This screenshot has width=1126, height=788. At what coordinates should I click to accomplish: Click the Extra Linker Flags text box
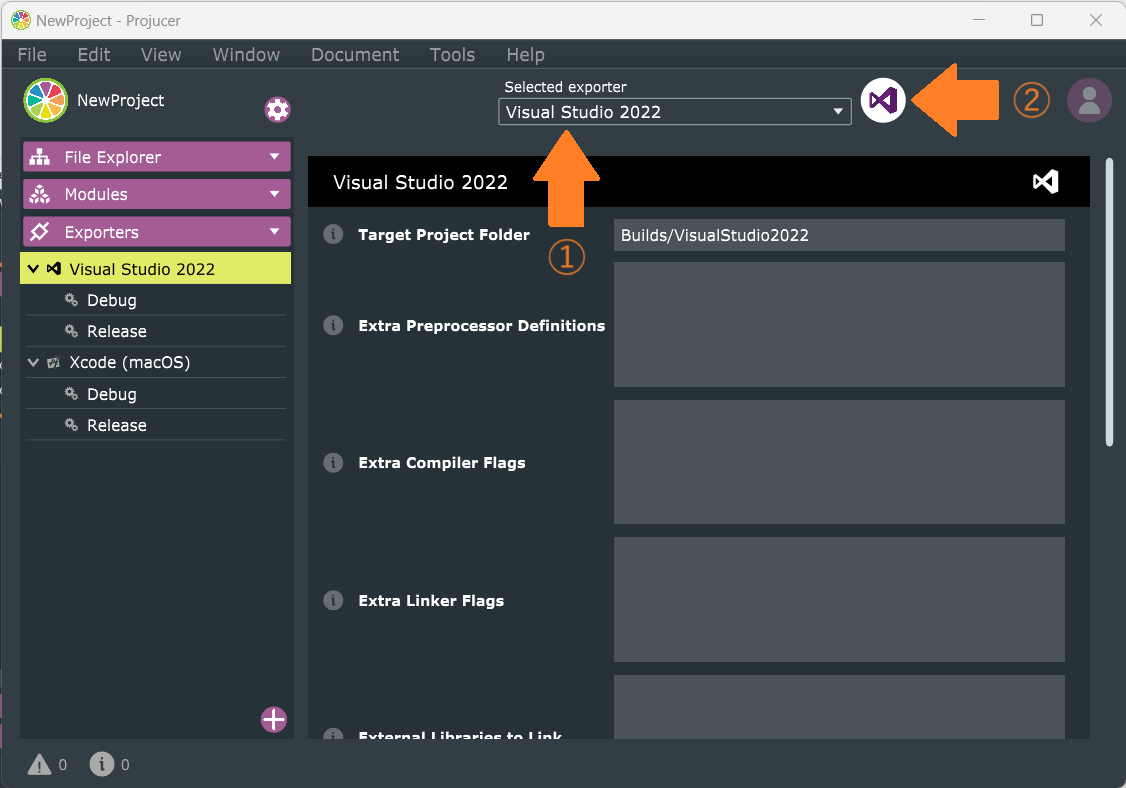click(x=839, y=599)
